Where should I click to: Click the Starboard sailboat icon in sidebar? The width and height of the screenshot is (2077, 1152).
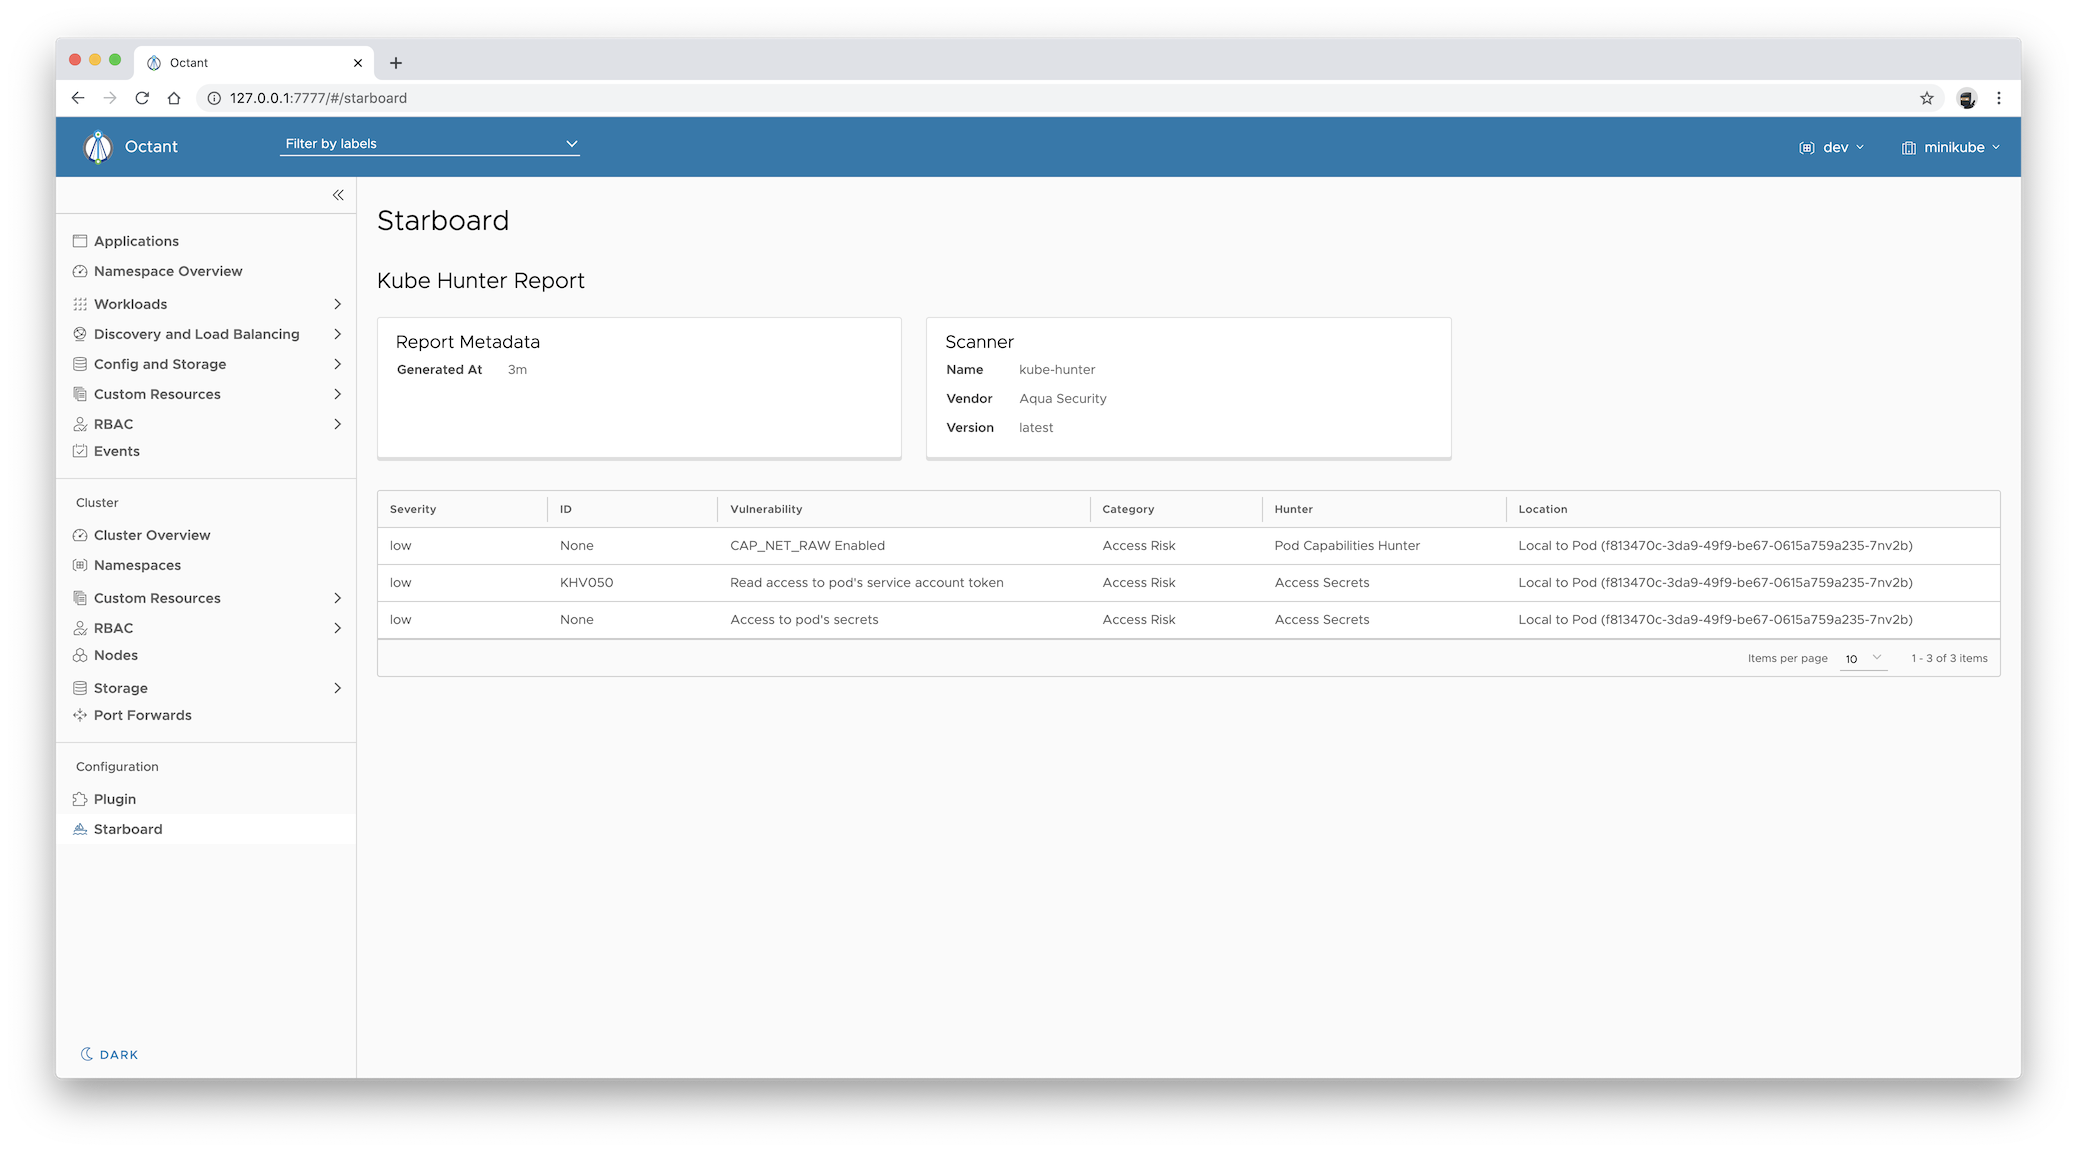click(80, 829)
